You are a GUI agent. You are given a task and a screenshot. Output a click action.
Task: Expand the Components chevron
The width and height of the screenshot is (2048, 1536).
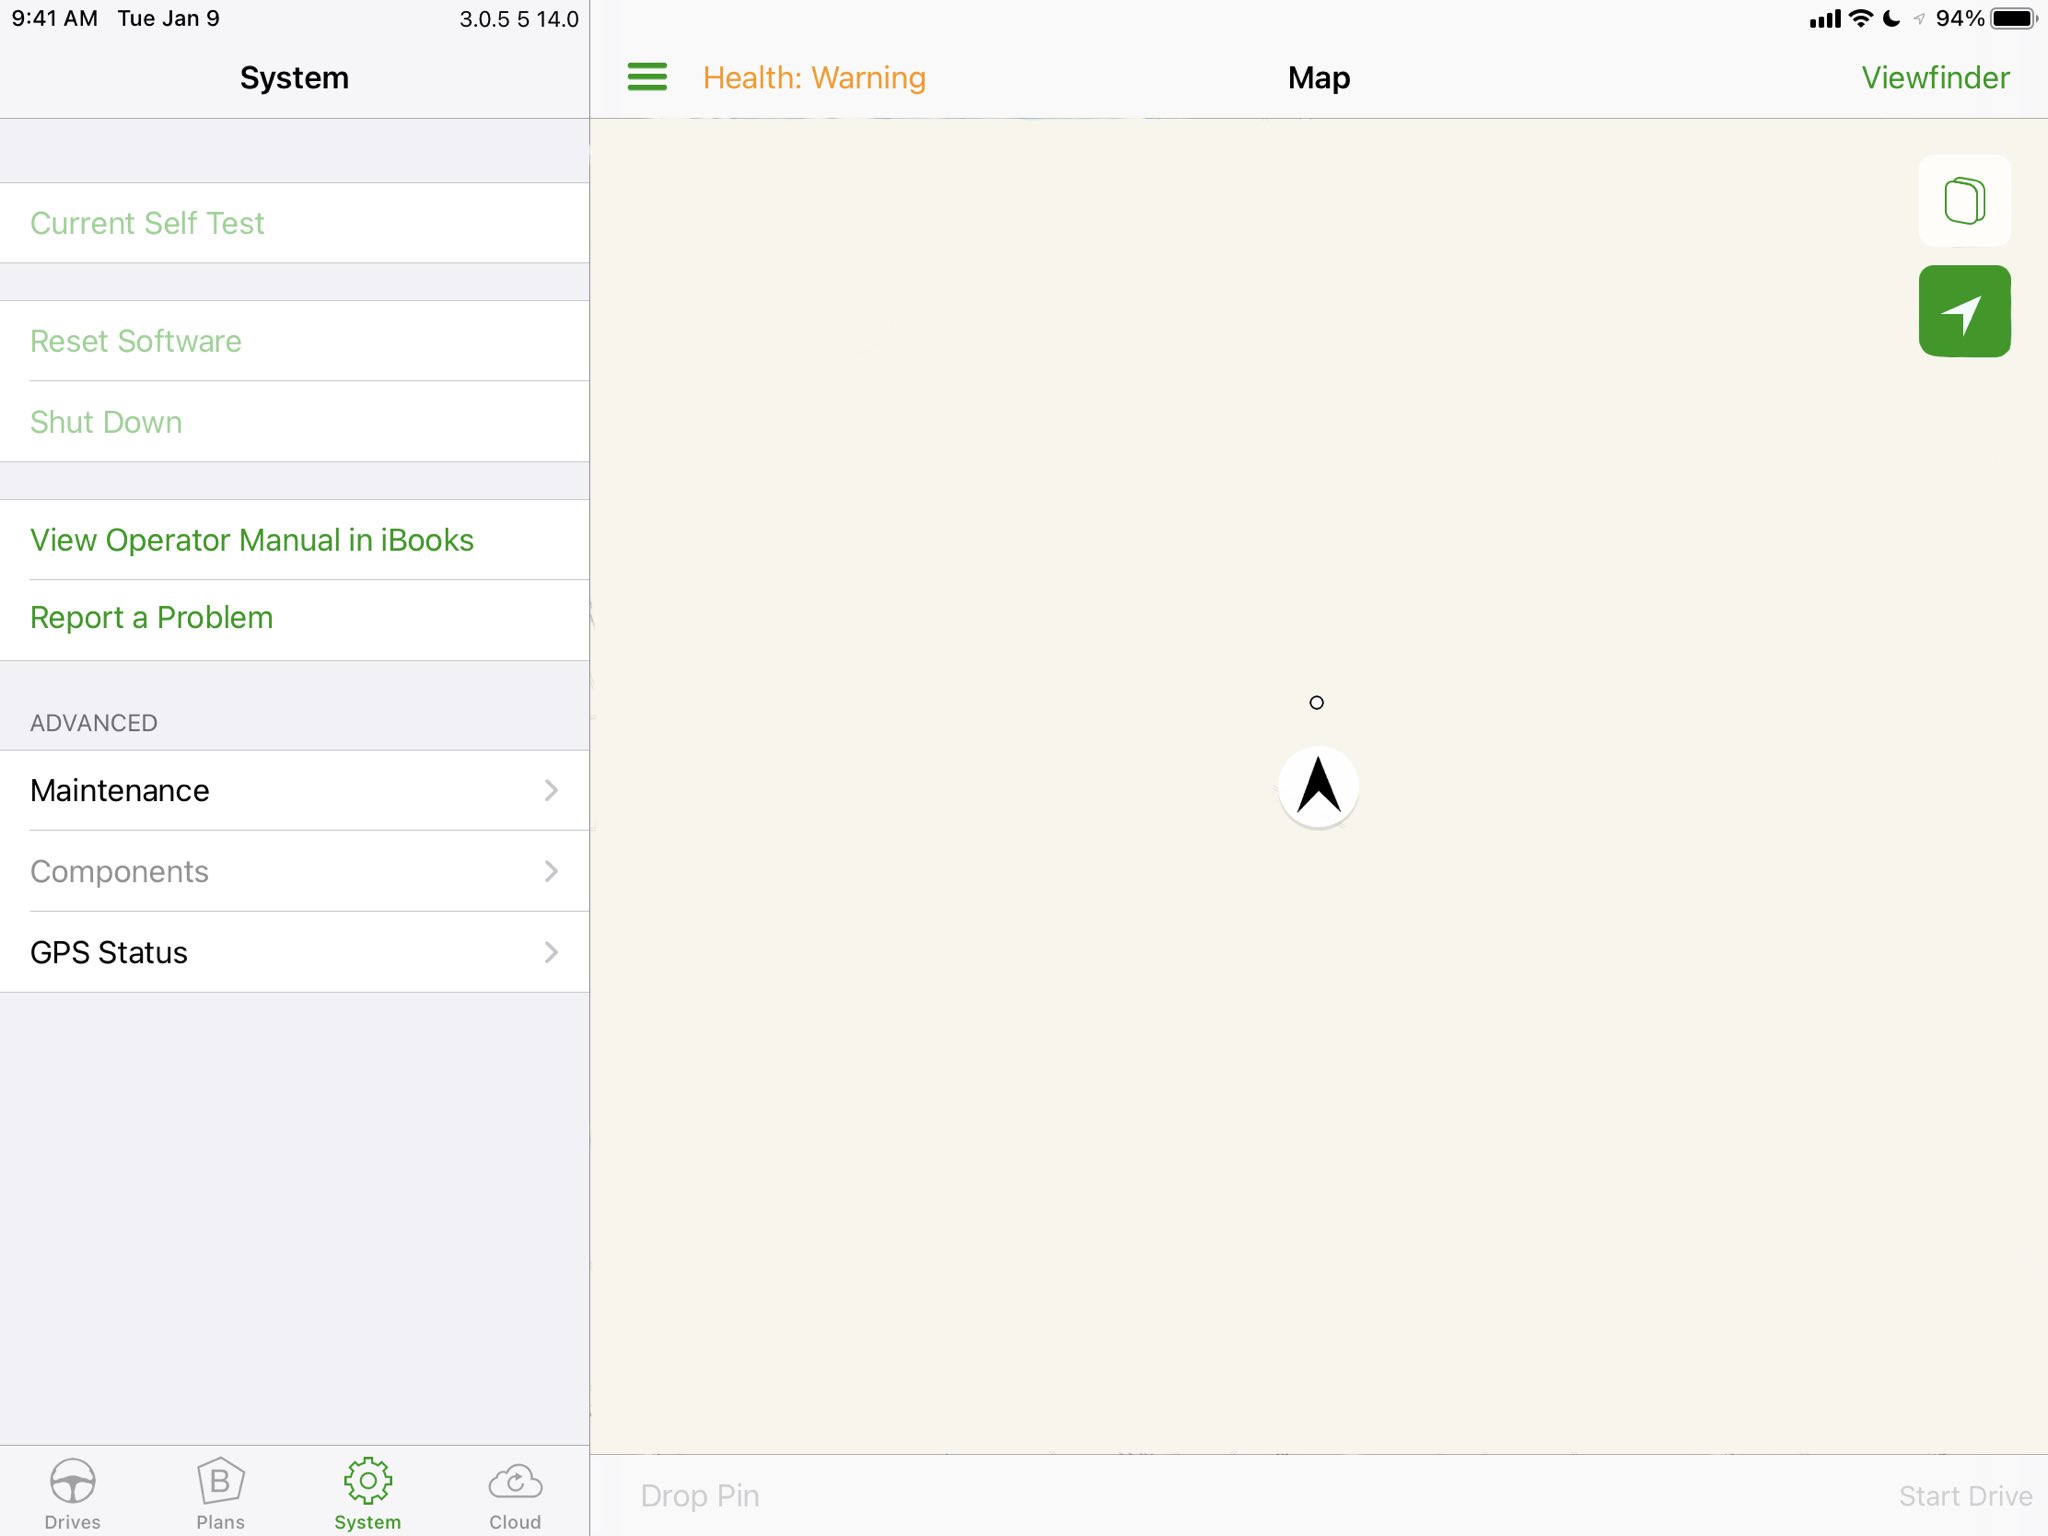coord(551,871)
